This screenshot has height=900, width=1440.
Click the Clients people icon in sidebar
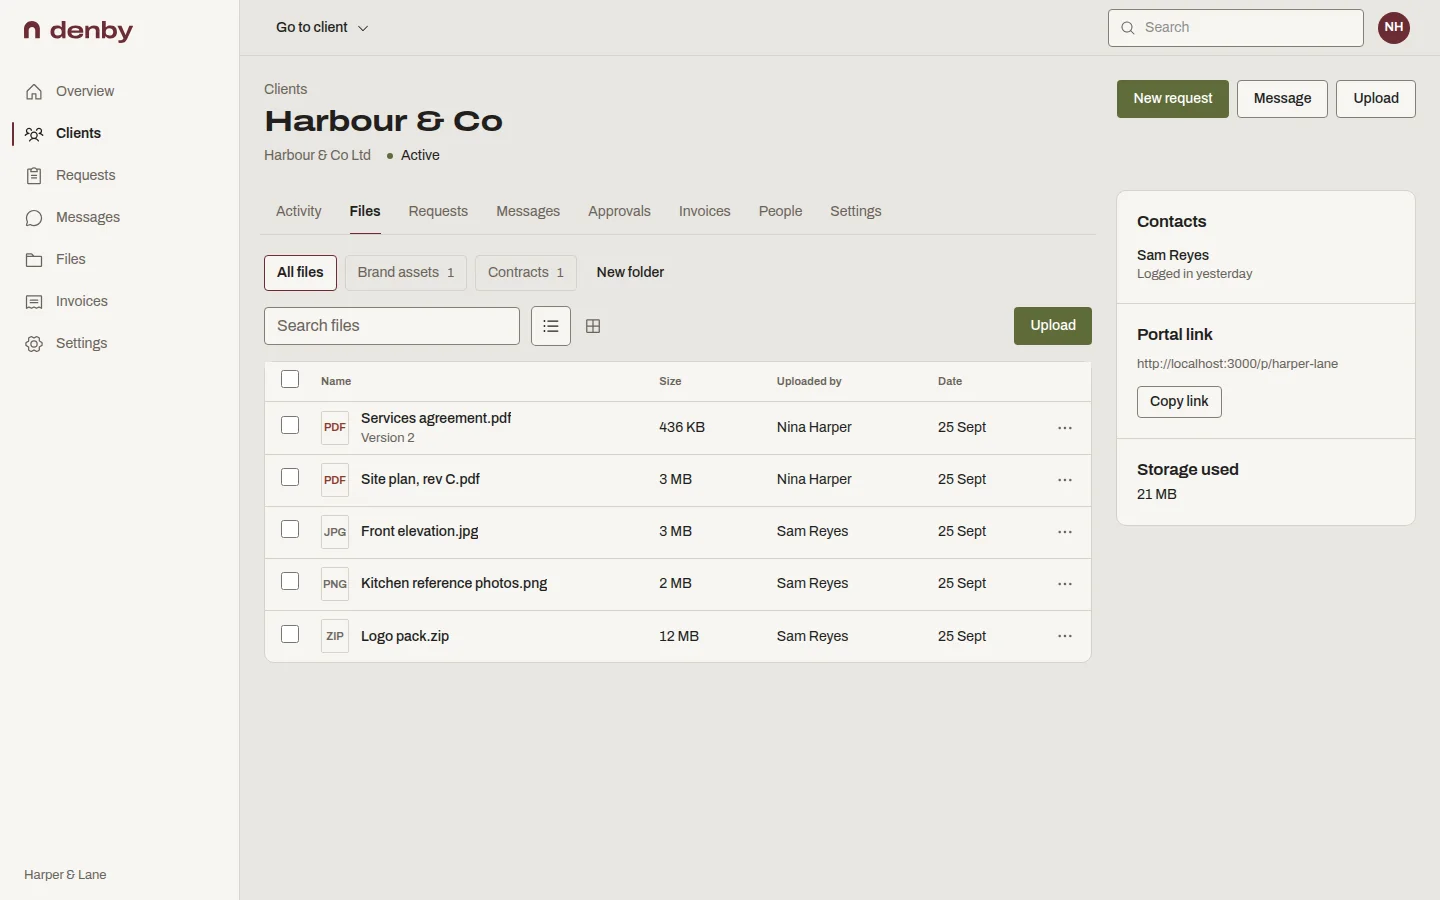tap(34, 134)
